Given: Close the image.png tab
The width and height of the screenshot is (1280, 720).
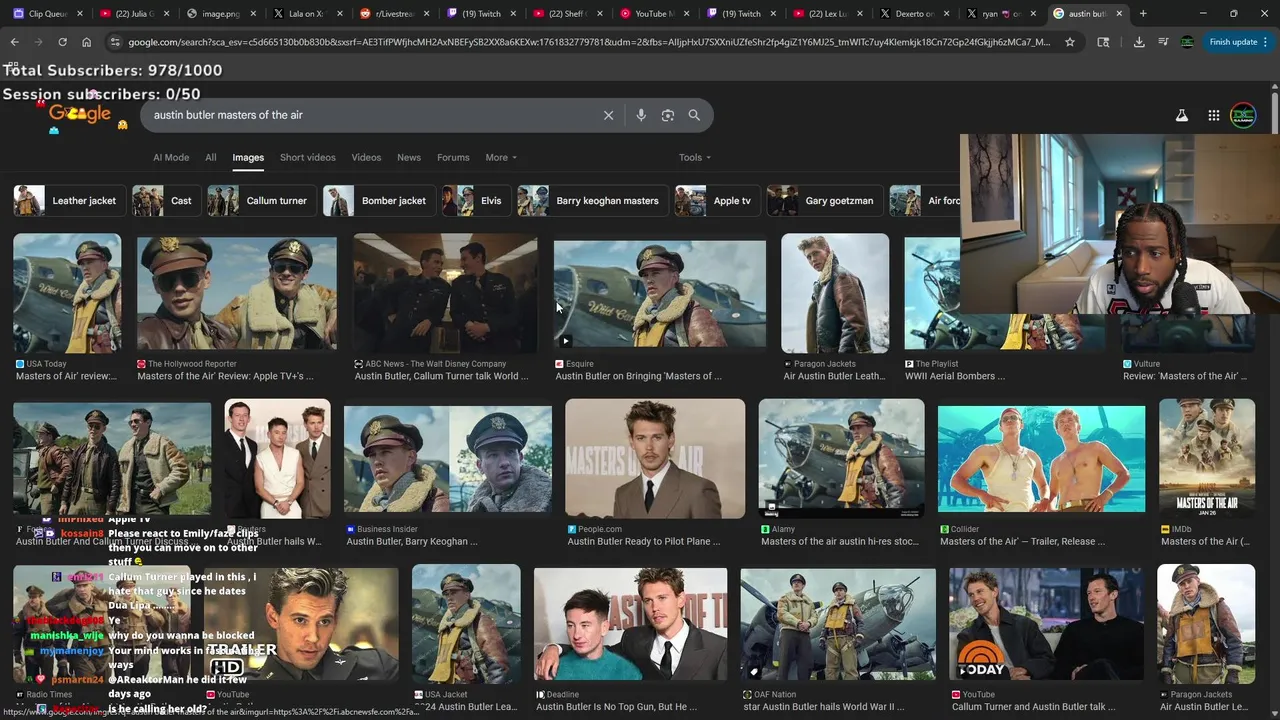Looking at the screenshot, I should pyautogui.click(x=253, y=14).
